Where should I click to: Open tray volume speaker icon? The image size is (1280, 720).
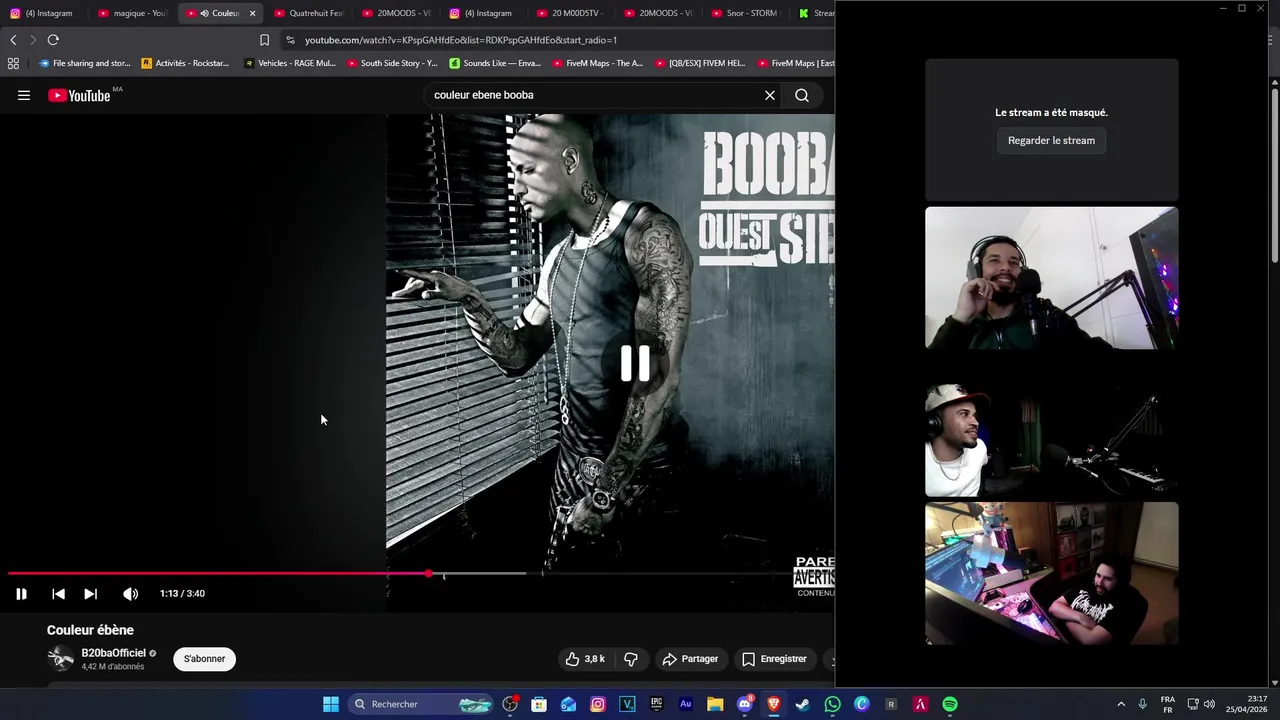click(1210, 704)
